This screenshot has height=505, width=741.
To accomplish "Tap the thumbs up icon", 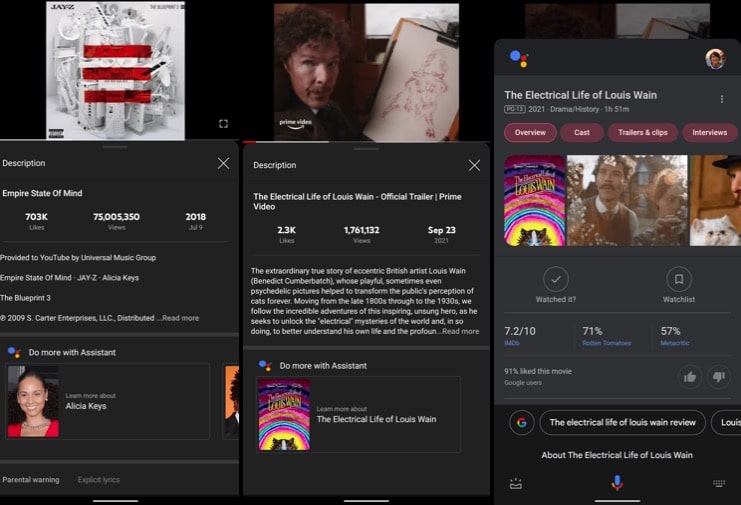I will point(690,377).
